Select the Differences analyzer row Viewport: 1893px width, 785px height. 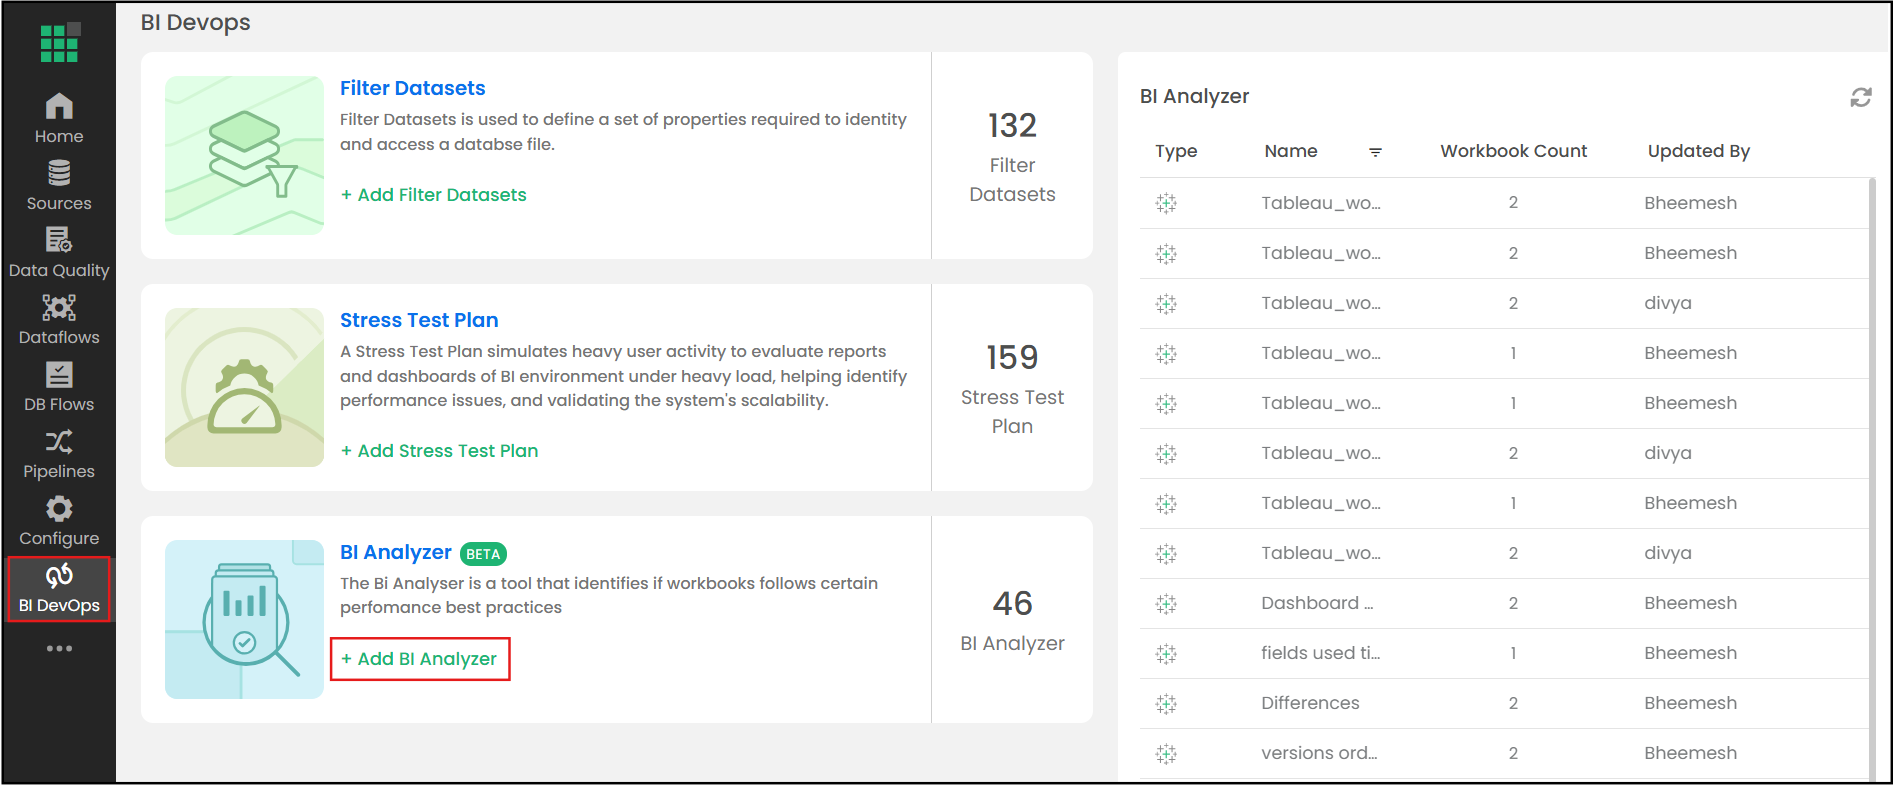(x=1310, y=703)
